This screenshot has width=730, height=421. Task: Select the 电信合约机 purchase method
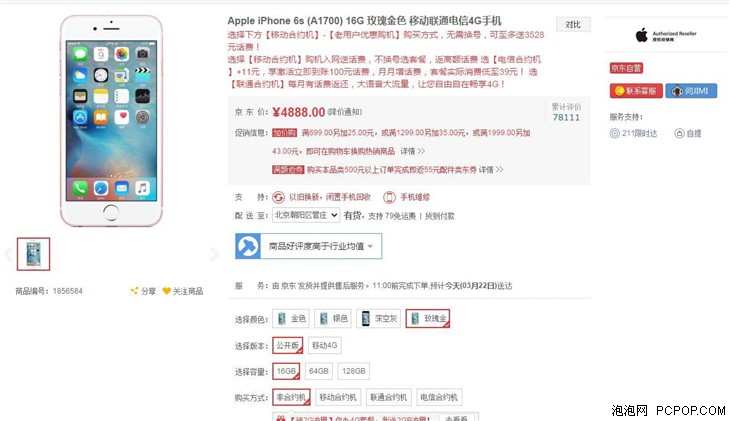tap(439, 397)
